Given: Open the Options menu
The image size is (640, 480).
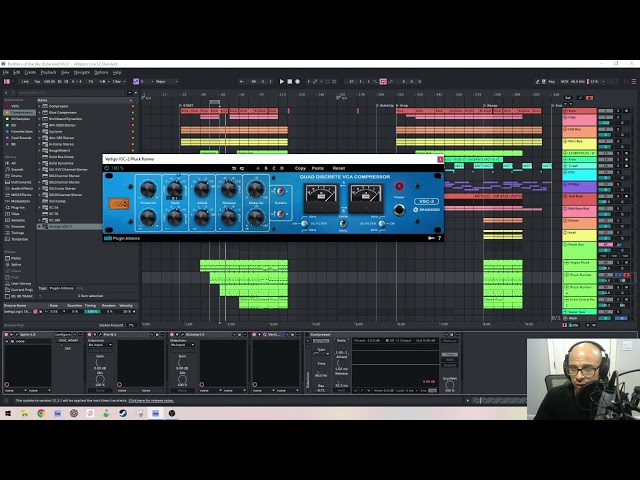Looking at the screenshot, I should [x=101, y=72].
